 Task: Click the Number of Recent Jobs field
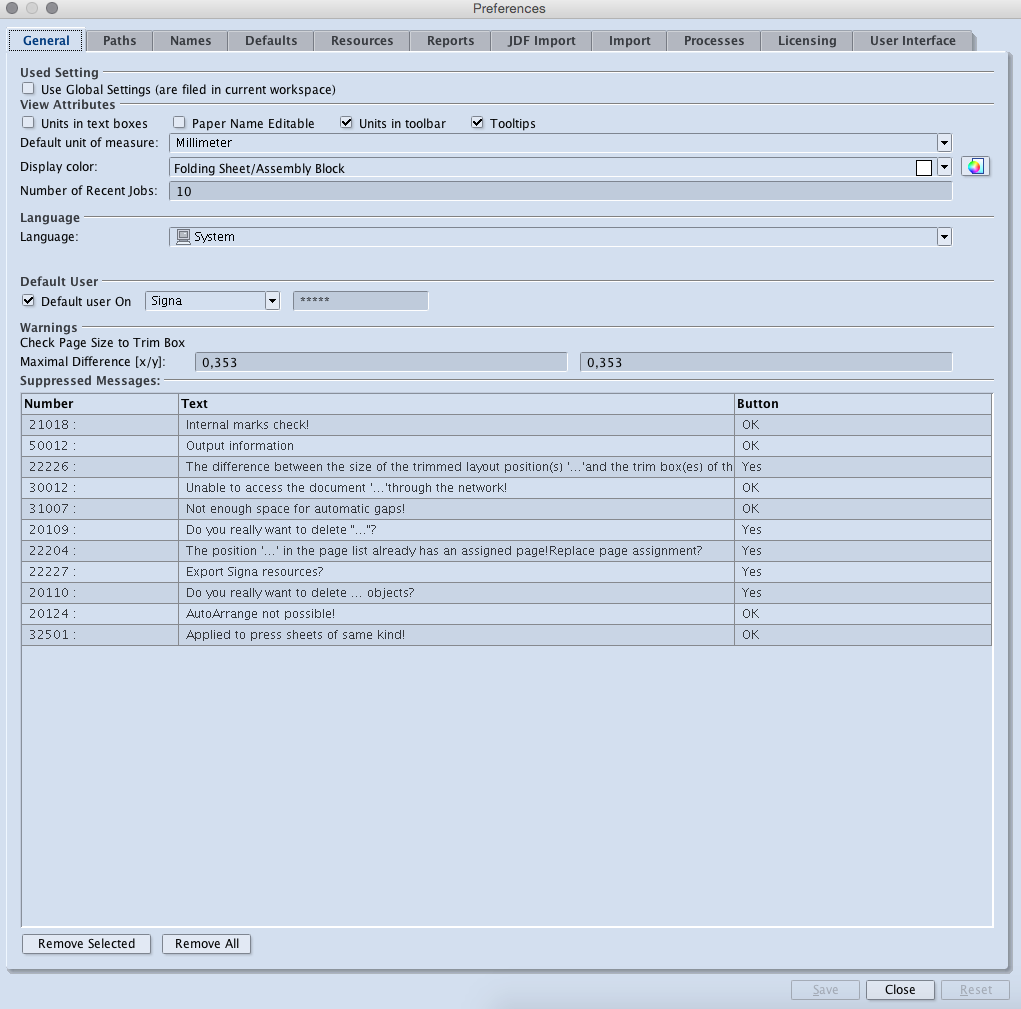point(561,191)
